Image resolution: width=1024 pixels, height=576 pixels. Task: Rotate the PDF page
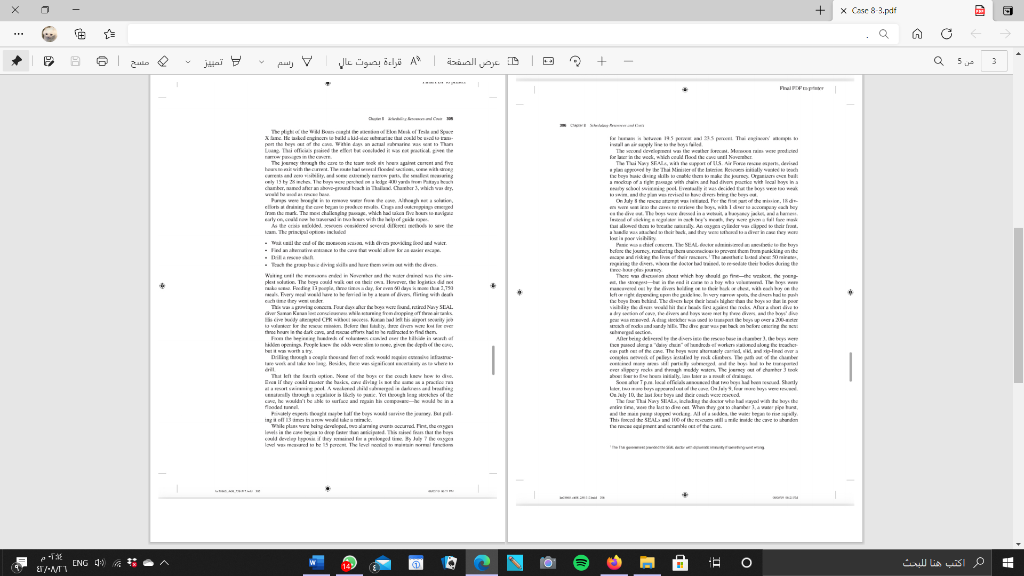[x=575, y=61]
